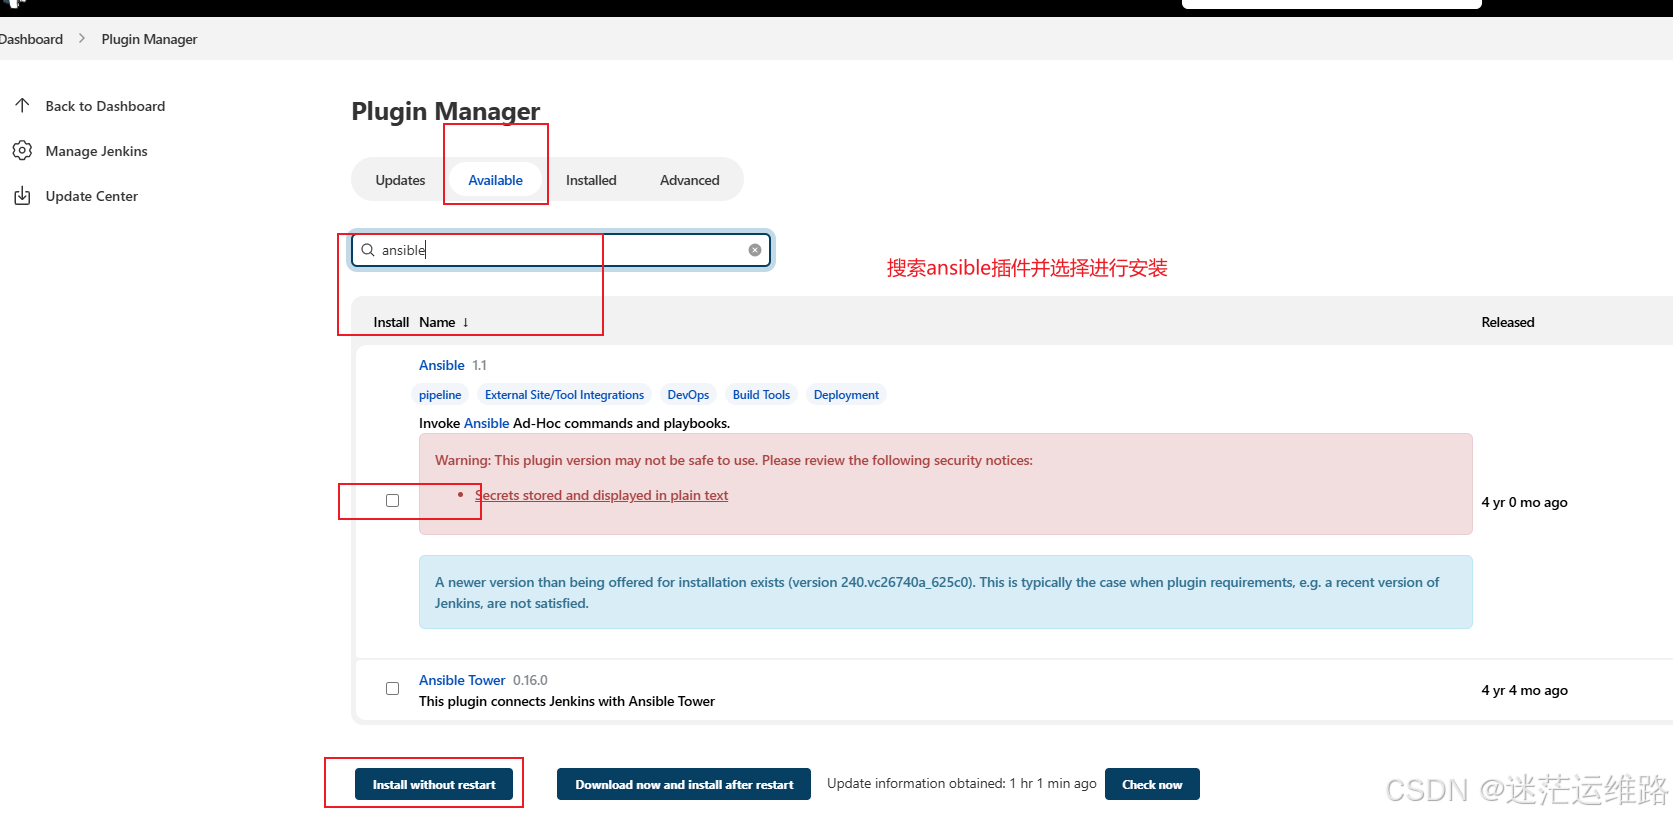Click the pipeline category tag
This screenshot has height=820, width=1673.
(440, 395)
